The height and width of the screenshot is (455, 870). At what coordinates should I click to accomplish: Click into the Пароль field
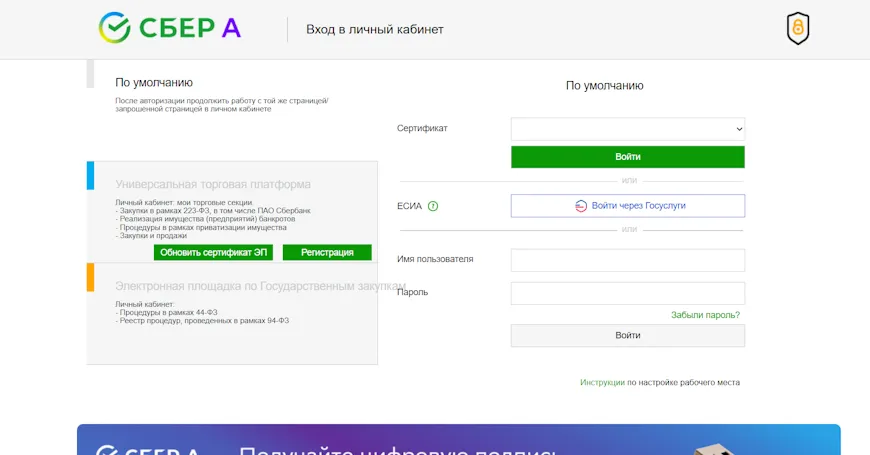[627, 293]
